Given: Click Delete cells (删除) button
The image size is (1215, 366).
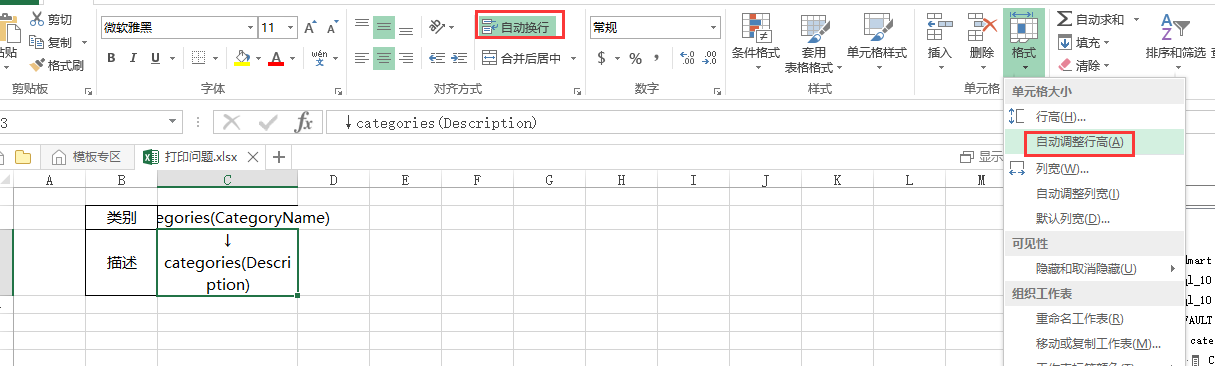Looking at the screenshot, I should tap(981, 42).
